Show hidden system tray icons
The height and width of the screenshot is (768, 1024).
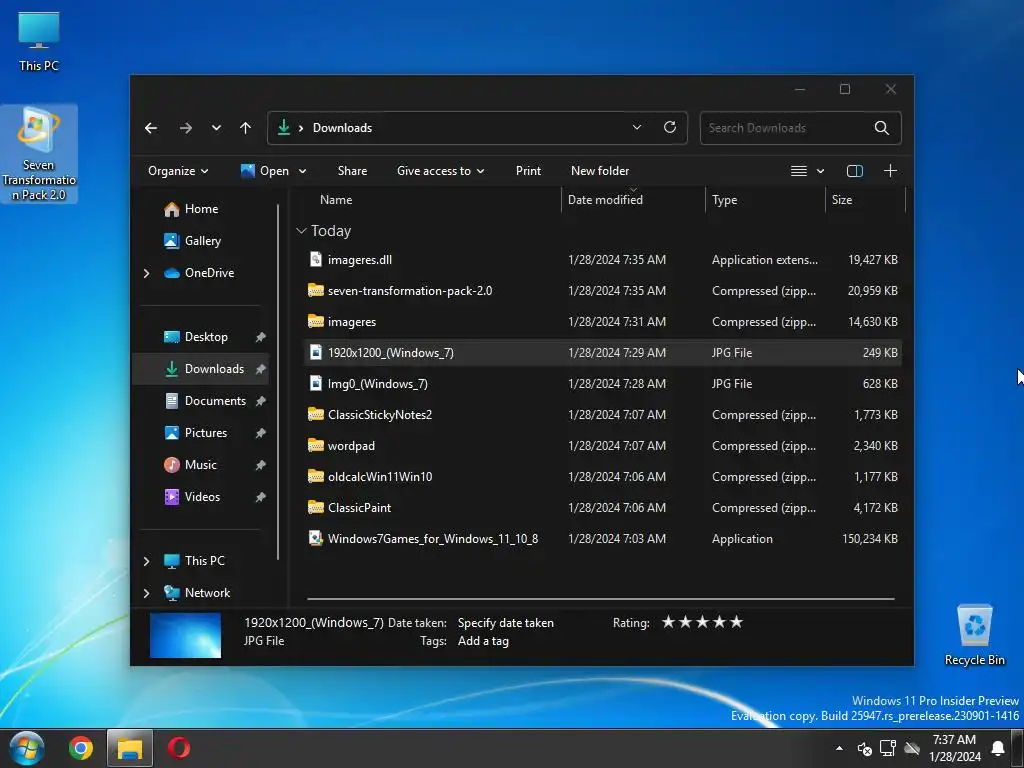click(839, 748)
